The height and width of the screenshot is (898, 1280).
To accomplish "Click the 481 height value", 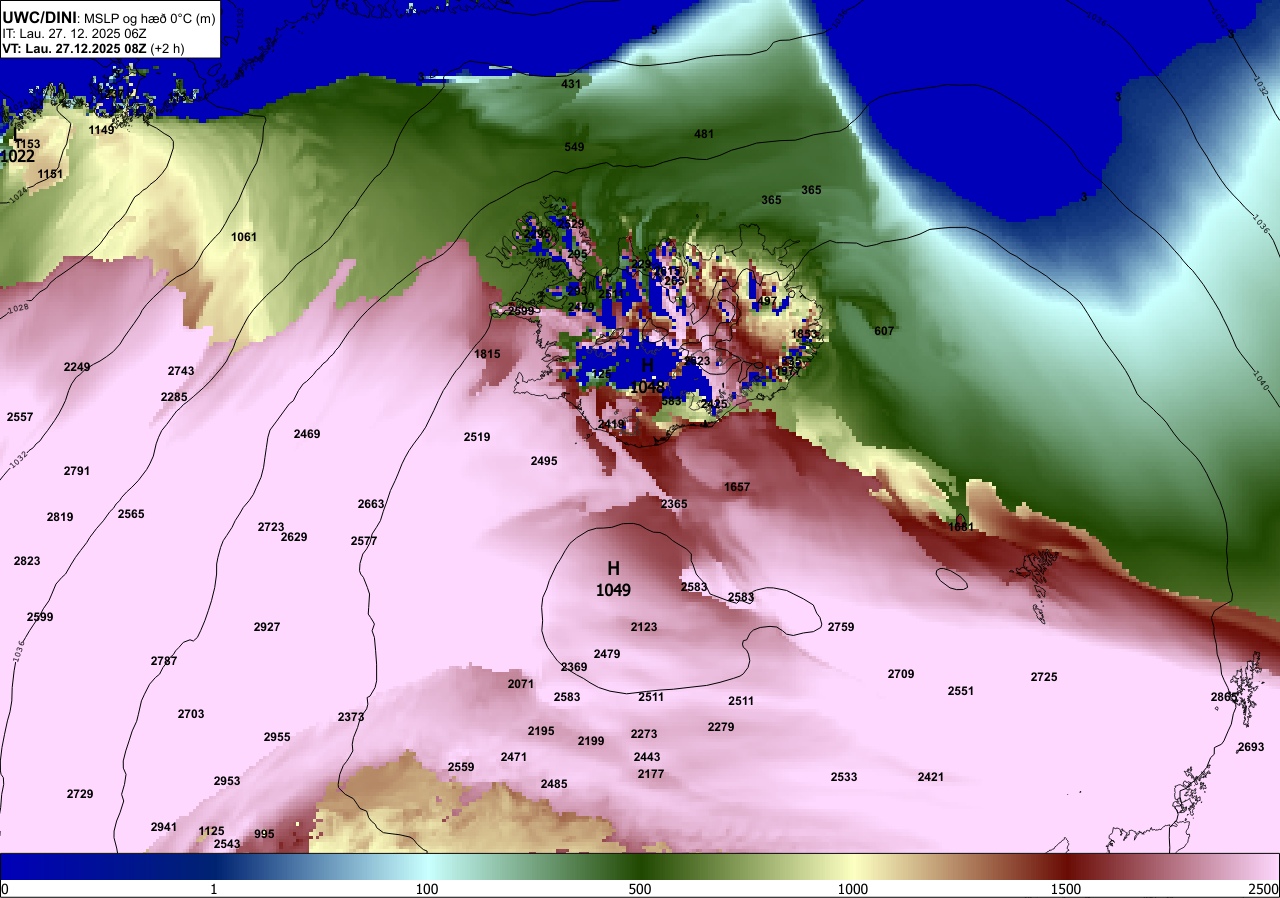I will click(x=704, y=134).
